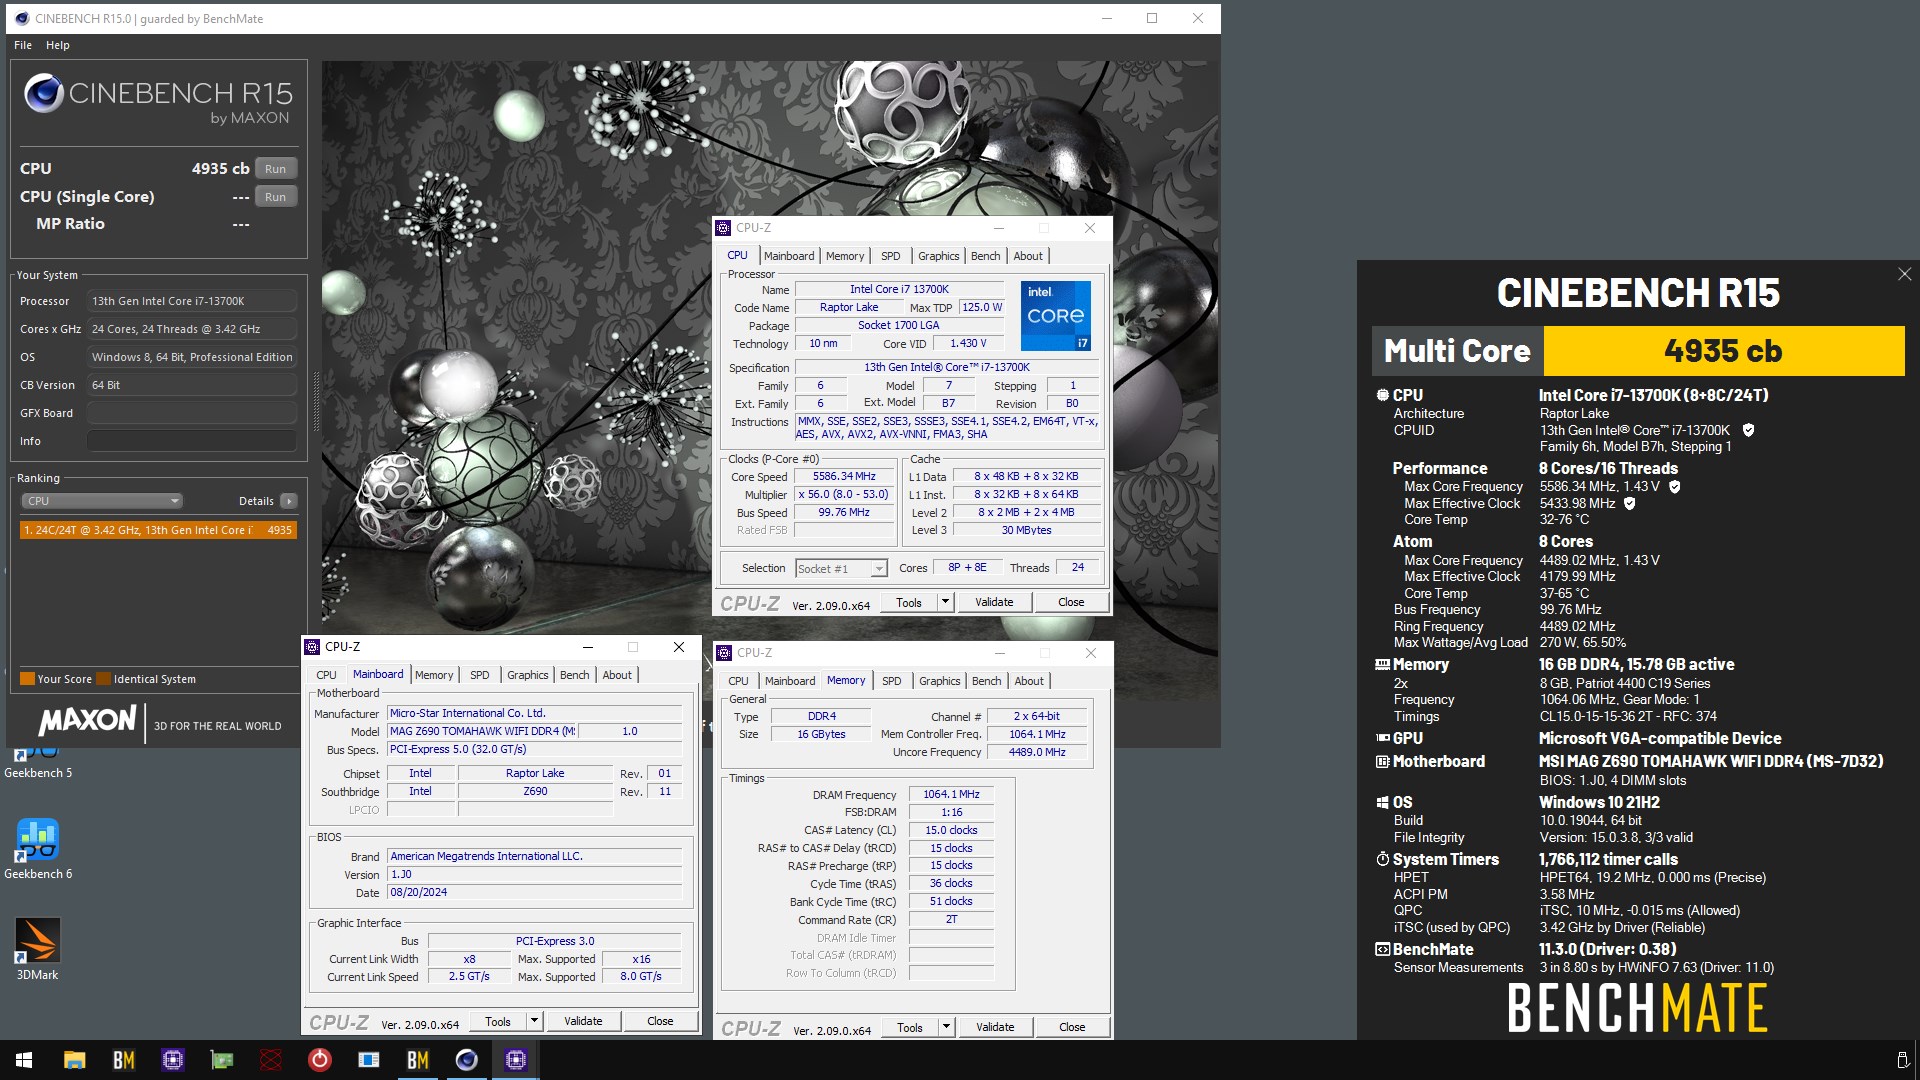Image resolution: width=1920 pixels, height=1080 pixels.
Task: Click the Cinebench title bar app icon
Action: click(22, 18)
